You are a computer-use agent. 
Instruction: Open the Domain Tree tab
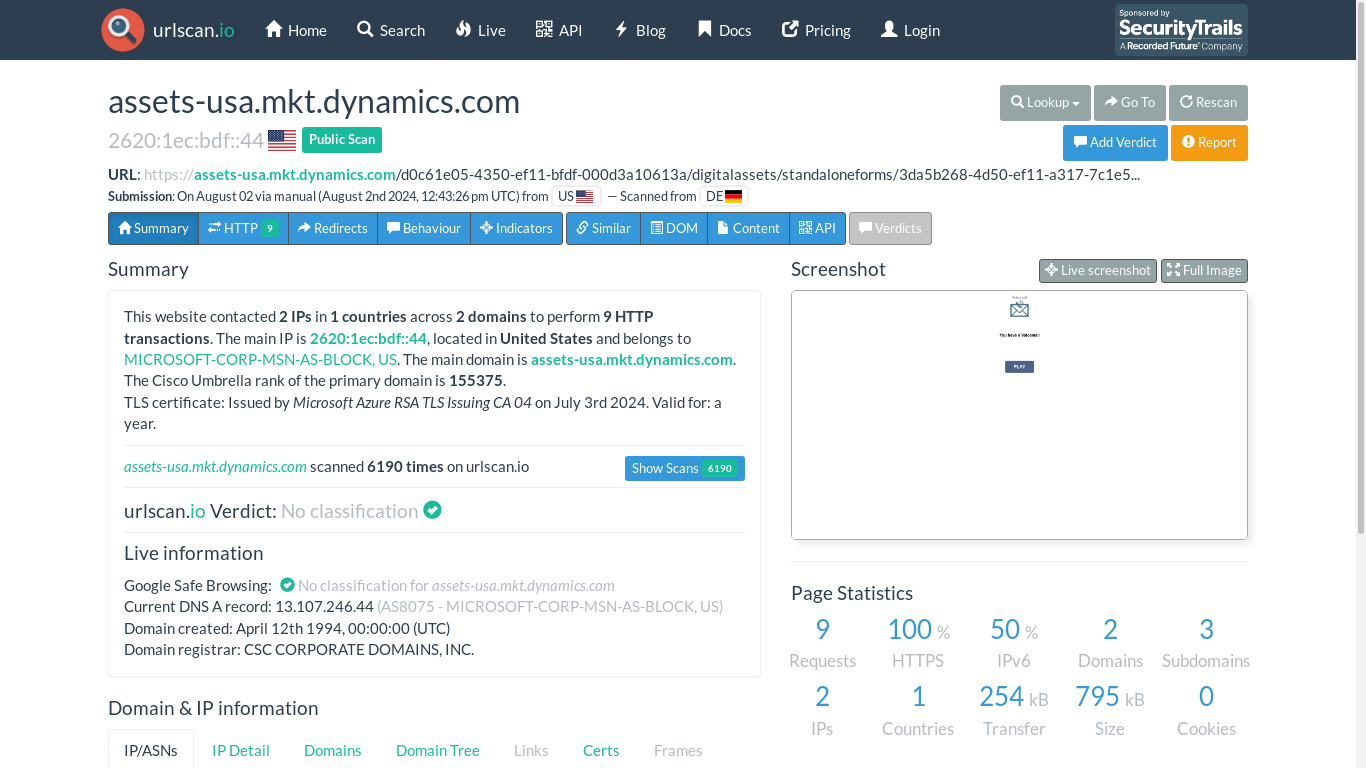[438, 750]
